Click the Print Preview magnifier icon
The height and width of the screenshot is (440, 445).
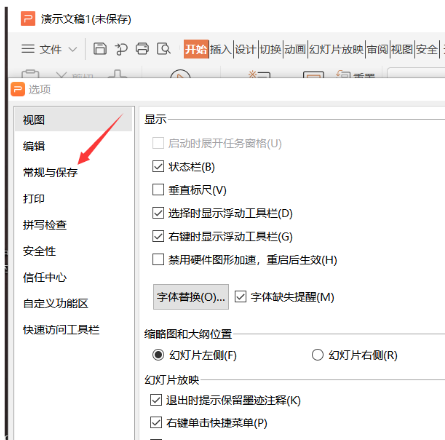(164, 49)
